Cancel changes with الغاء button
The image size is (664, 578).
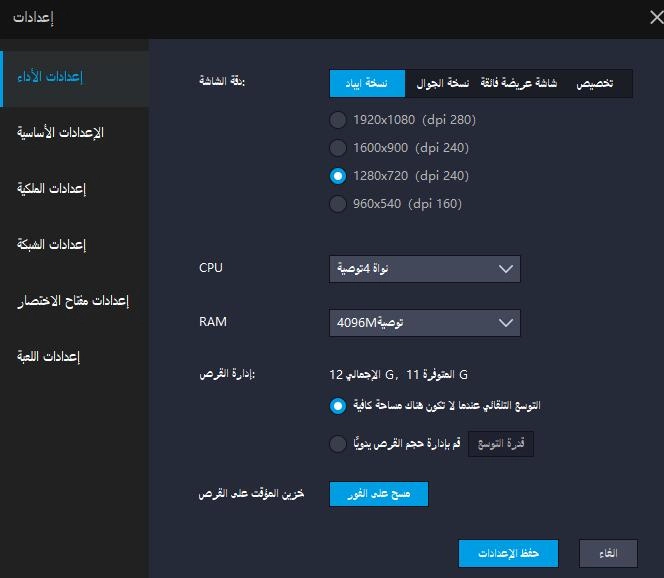(608, 553)
